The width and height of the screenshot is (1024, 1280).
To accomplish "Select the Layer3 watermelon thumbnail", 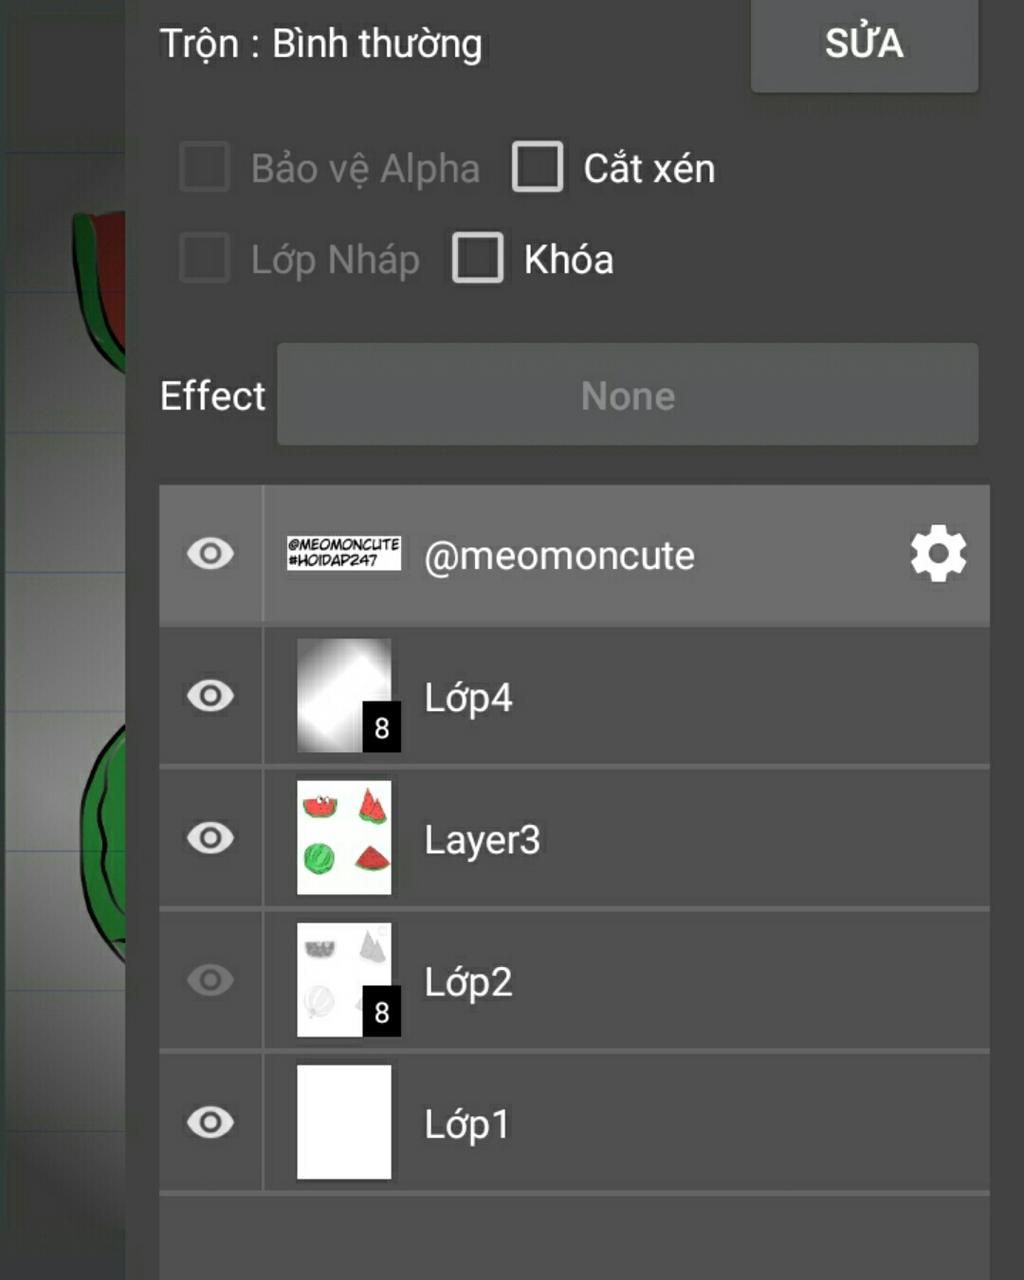I will [344, 838].
